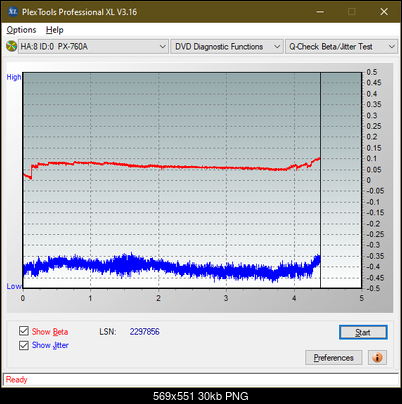This screenshot has height=404, width=402.
Task: Click the PlexTools XL title bar icon
Action: tap(12, 12)
